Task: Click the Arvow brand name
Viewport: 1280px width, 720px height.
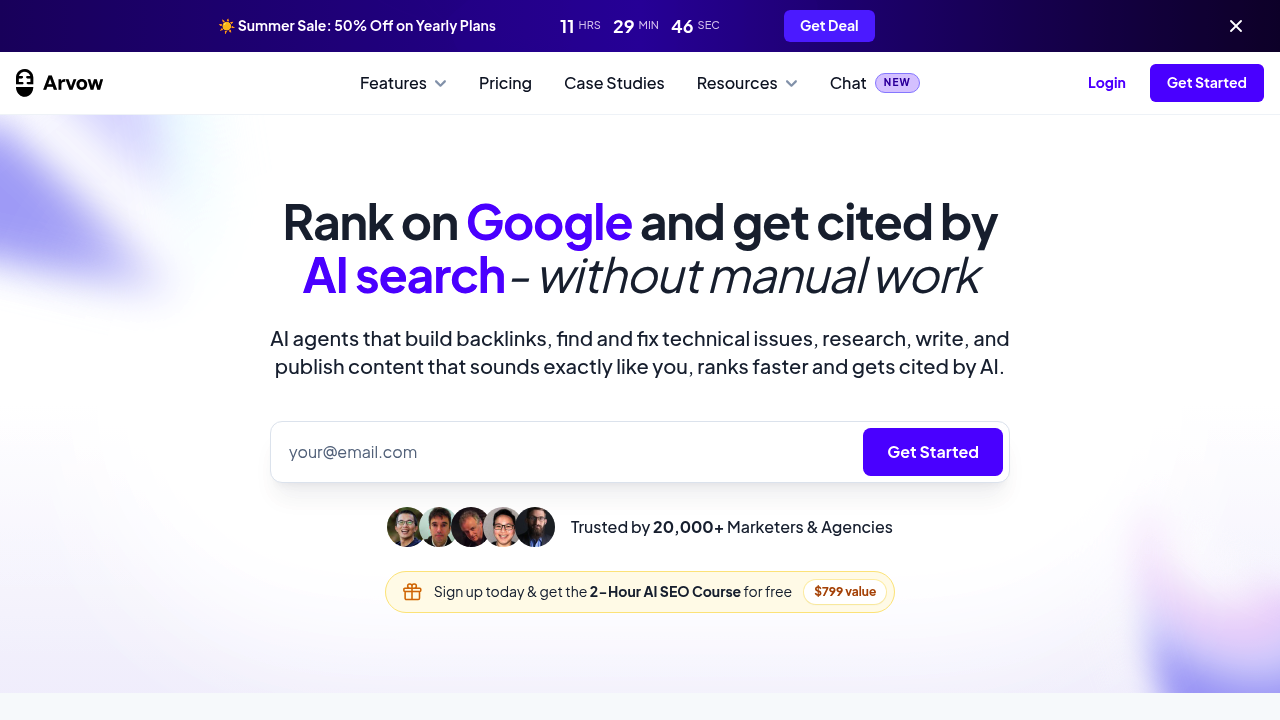Action: click(73, 83)
